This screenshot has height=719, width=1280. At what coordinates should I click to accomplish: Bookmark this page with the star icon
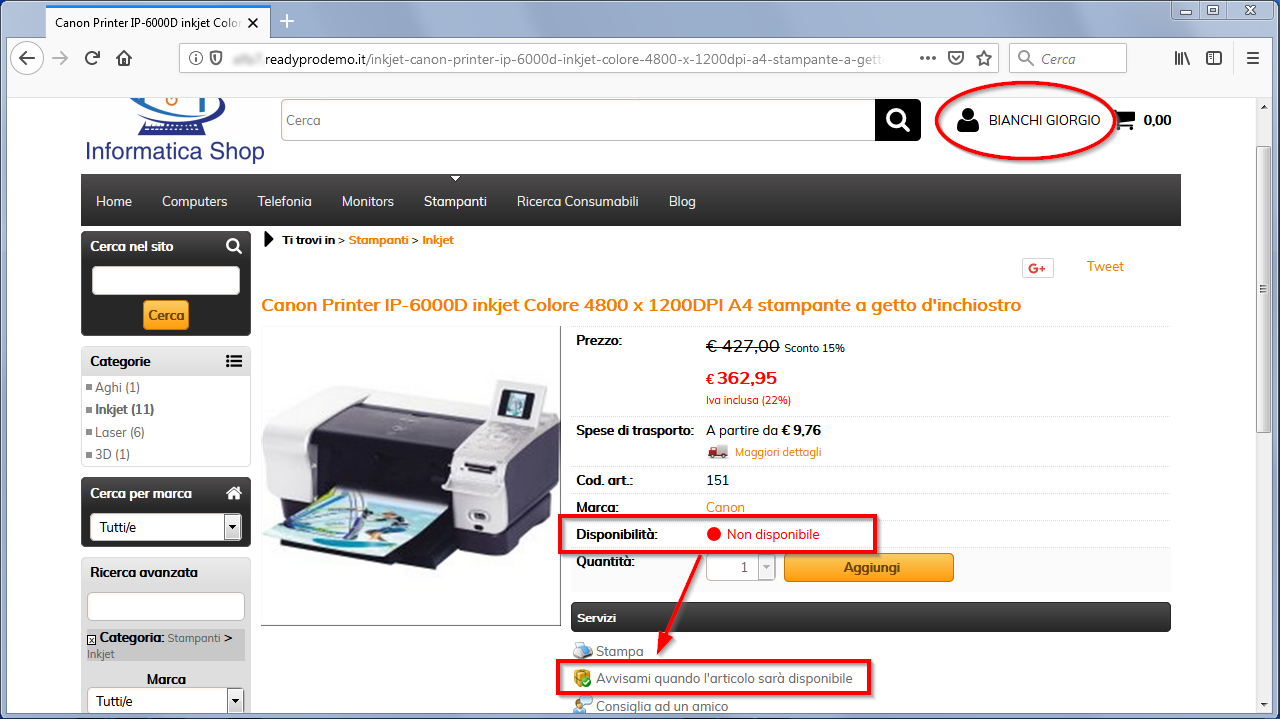(984, 58)
